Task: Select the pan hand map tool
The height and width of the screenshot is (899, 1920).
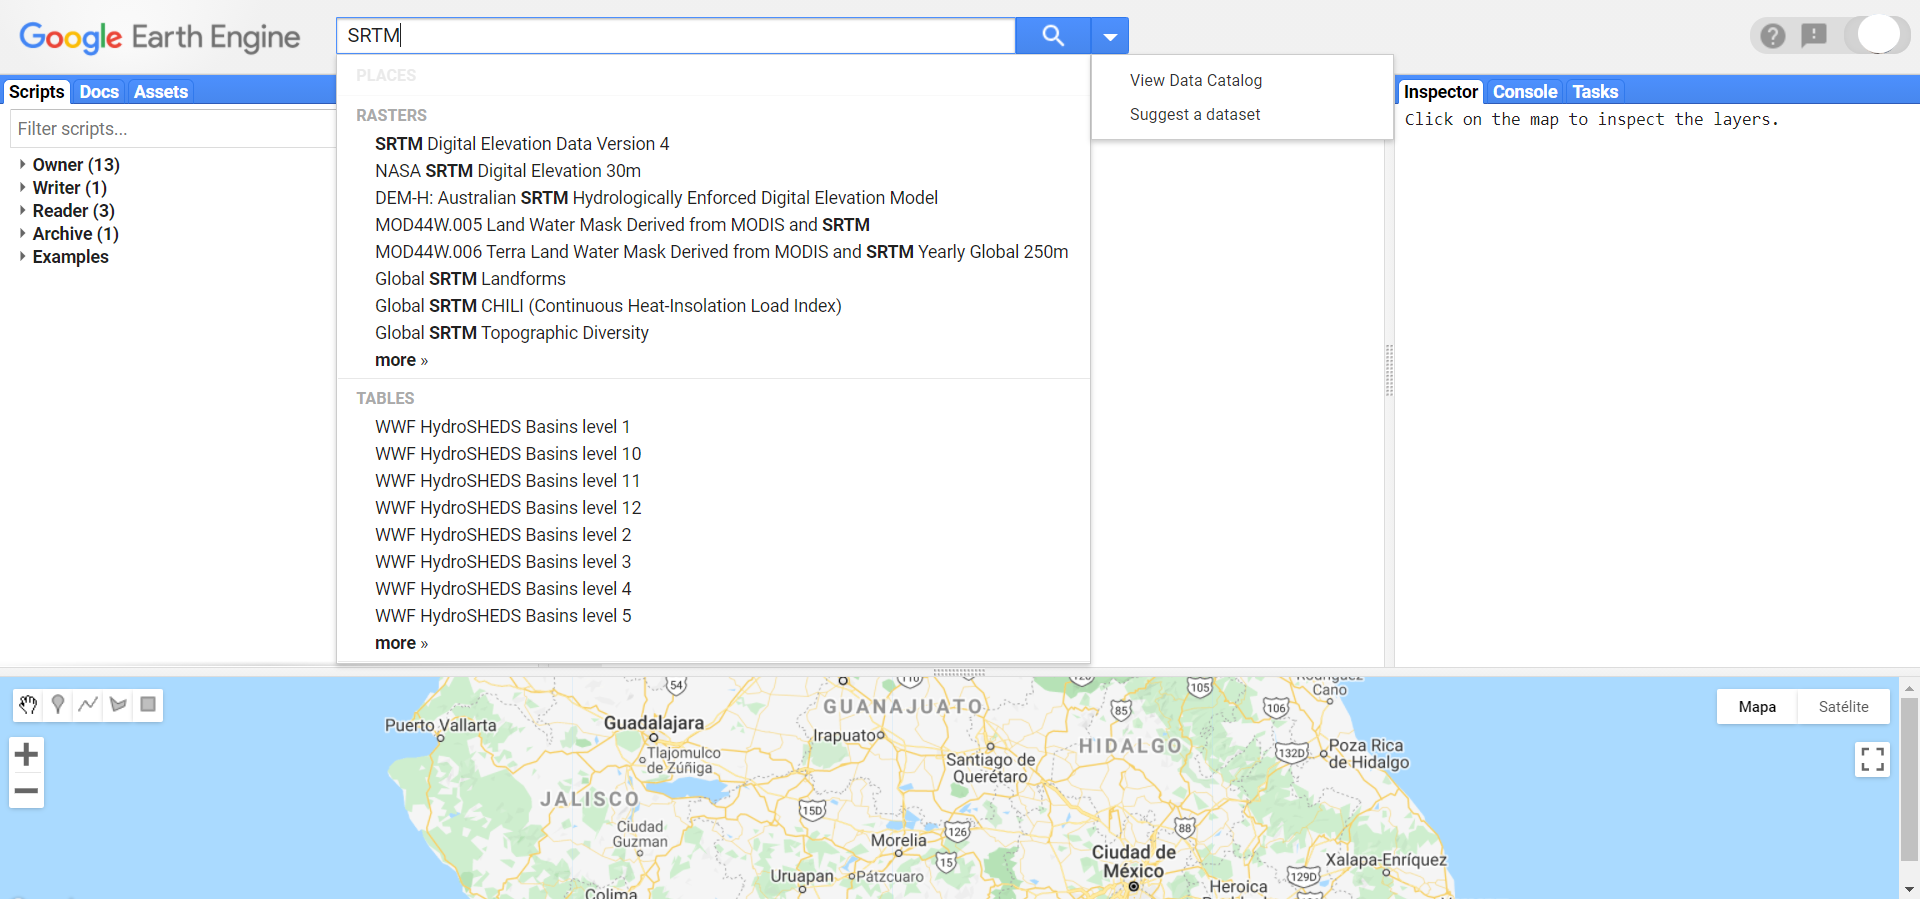Action: 28,705
